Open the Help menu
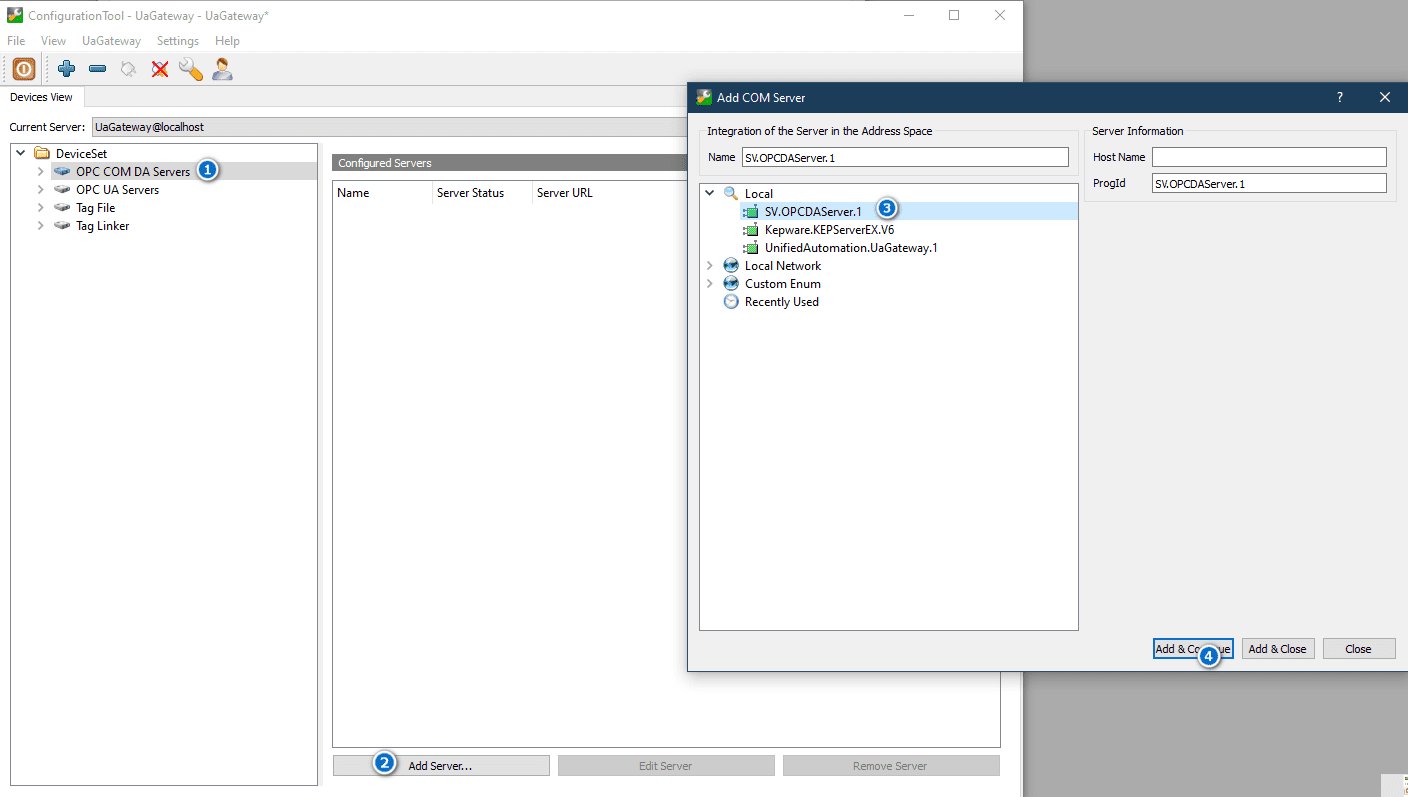Image resolution: width=1408 pixels, height=797 pixels. [227, 41]
